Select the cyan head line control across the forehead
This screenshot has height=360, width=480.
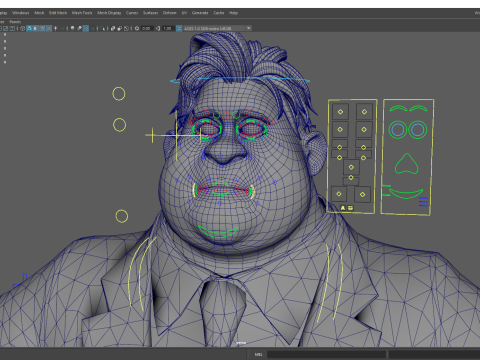click(x=240, y=80)
